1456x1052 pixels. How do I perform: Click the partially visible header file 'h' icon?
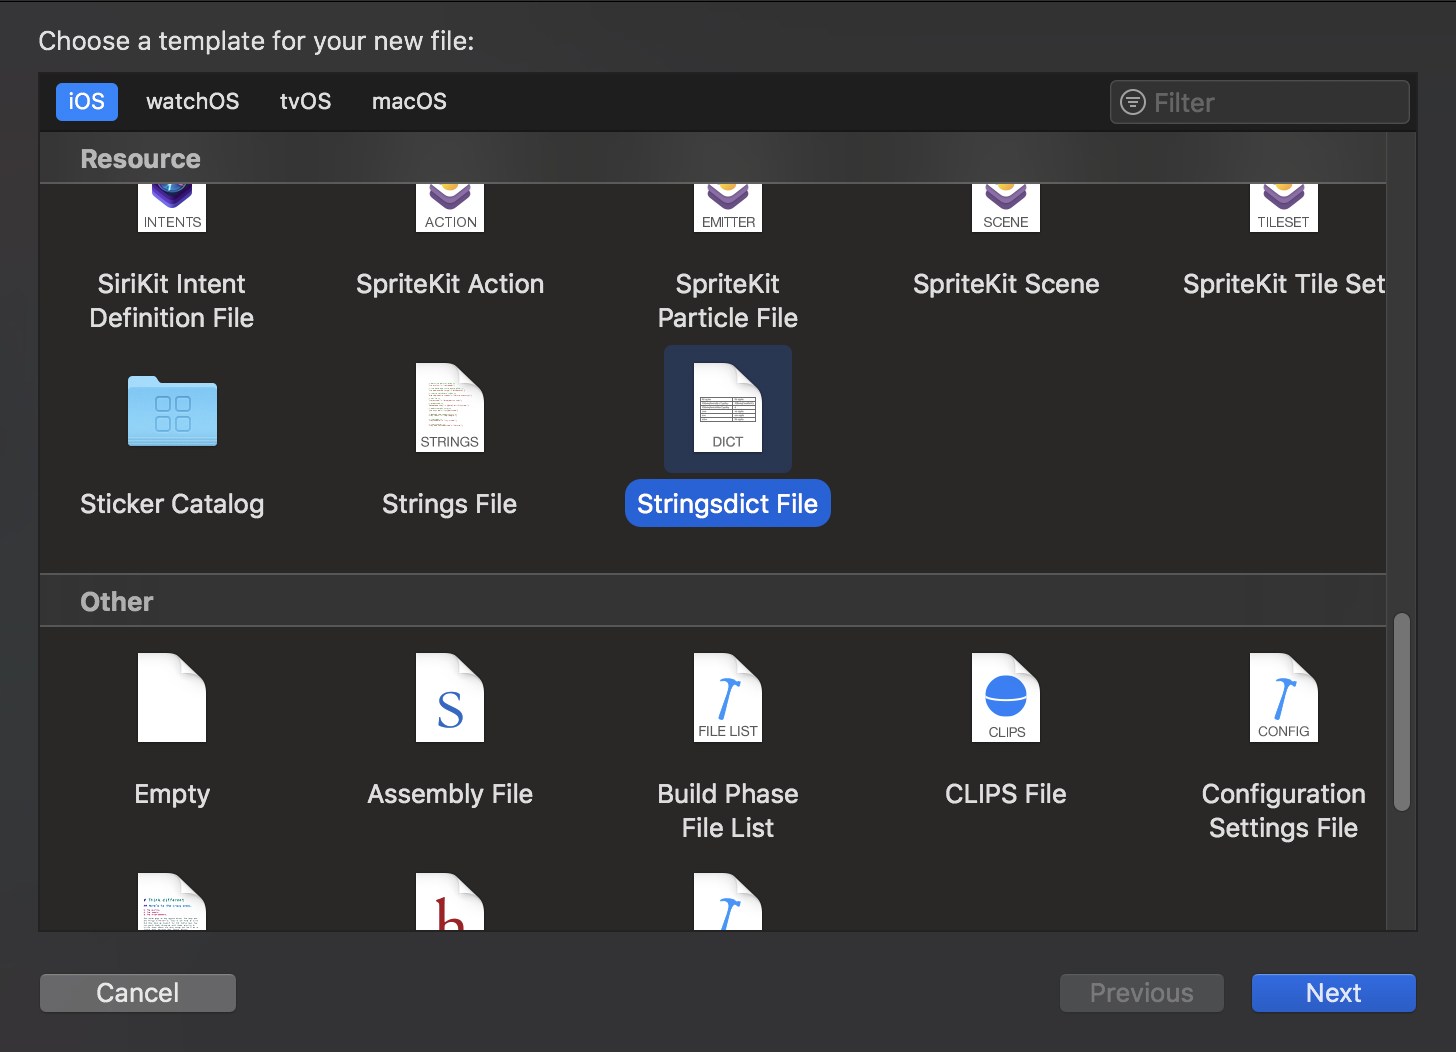coord(450,902)
